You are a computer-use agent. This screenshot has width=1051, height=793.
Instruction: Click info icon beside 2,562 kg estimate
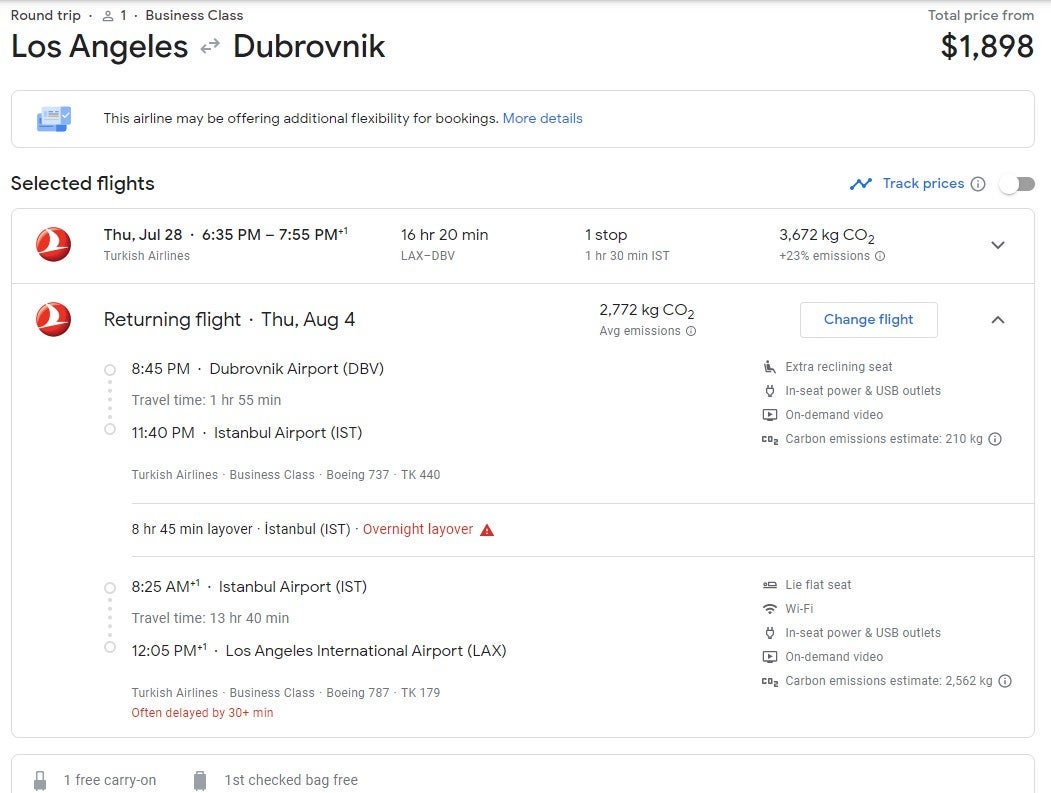pos(1005,681)
